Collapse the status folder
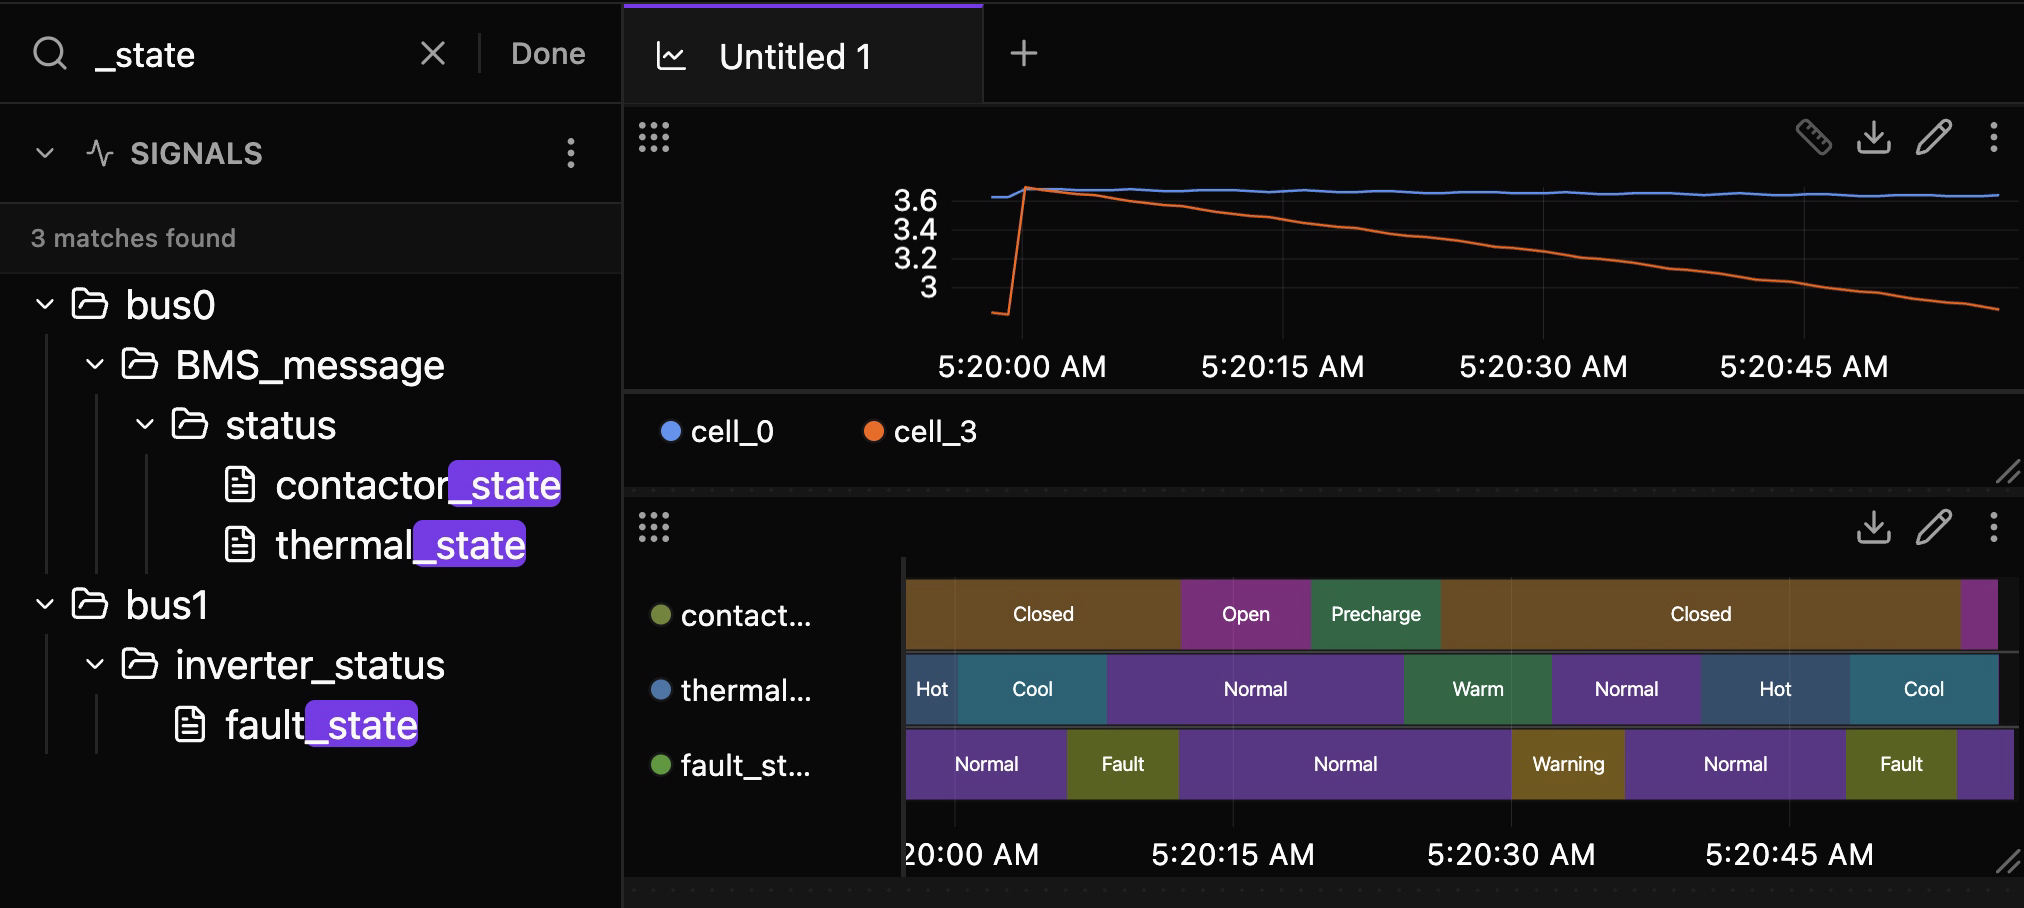This screenshot has height=908, width=2024. coord(145,424)
